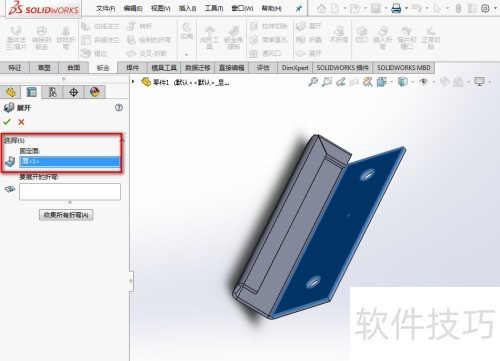
Task: Open the ConfigurationManager panel tab
Action: pos(52,92)
